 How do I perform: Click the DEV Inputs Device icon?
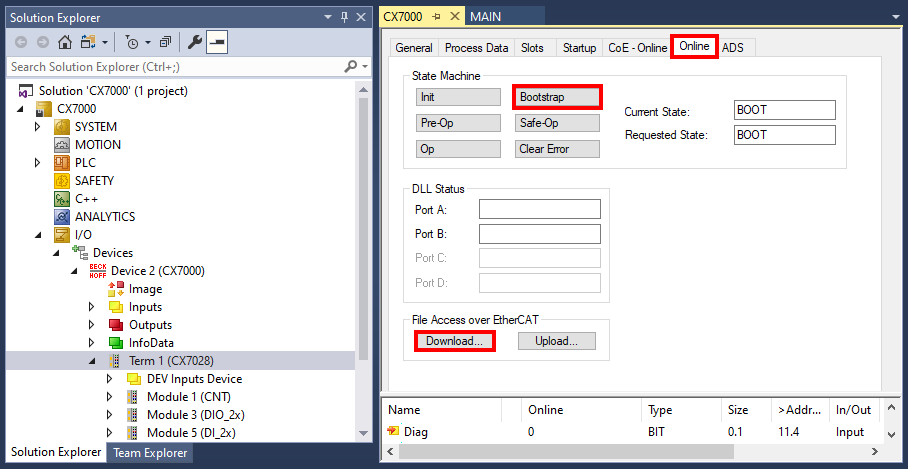click(x=134, y=379)
